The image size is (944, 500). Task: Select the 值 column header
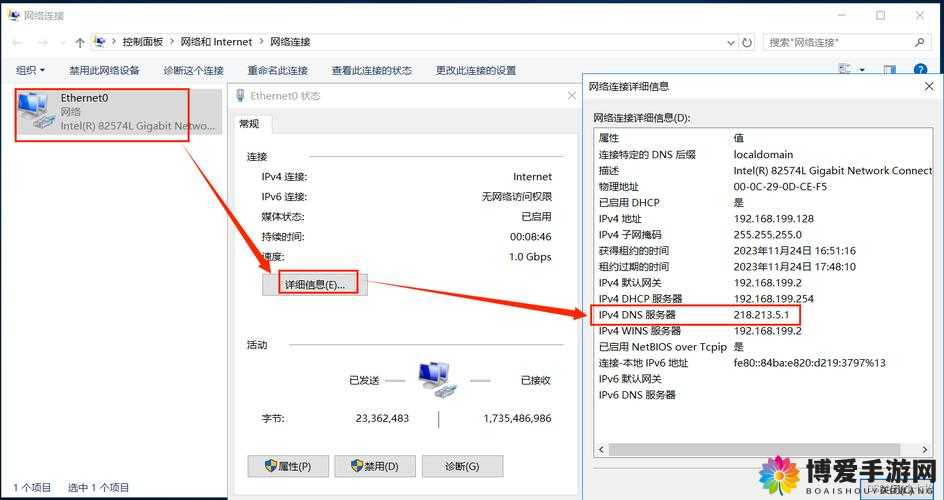tap(739, 138)
